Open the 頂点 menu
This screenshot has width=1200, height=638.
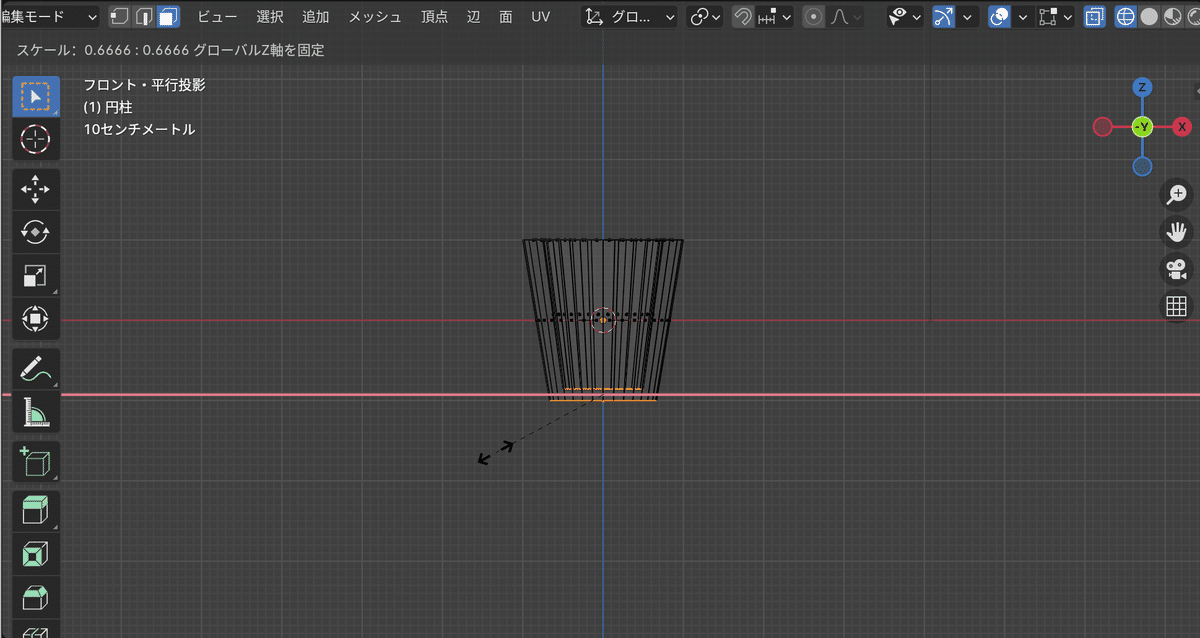tap(435, 17)
